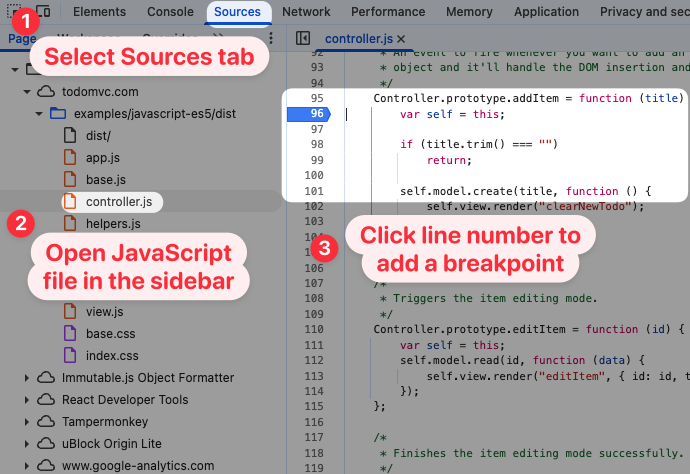Click the 'self.model.create(title' code on line 101
This screenshot has width=690, height=474.
click(478, 191)
